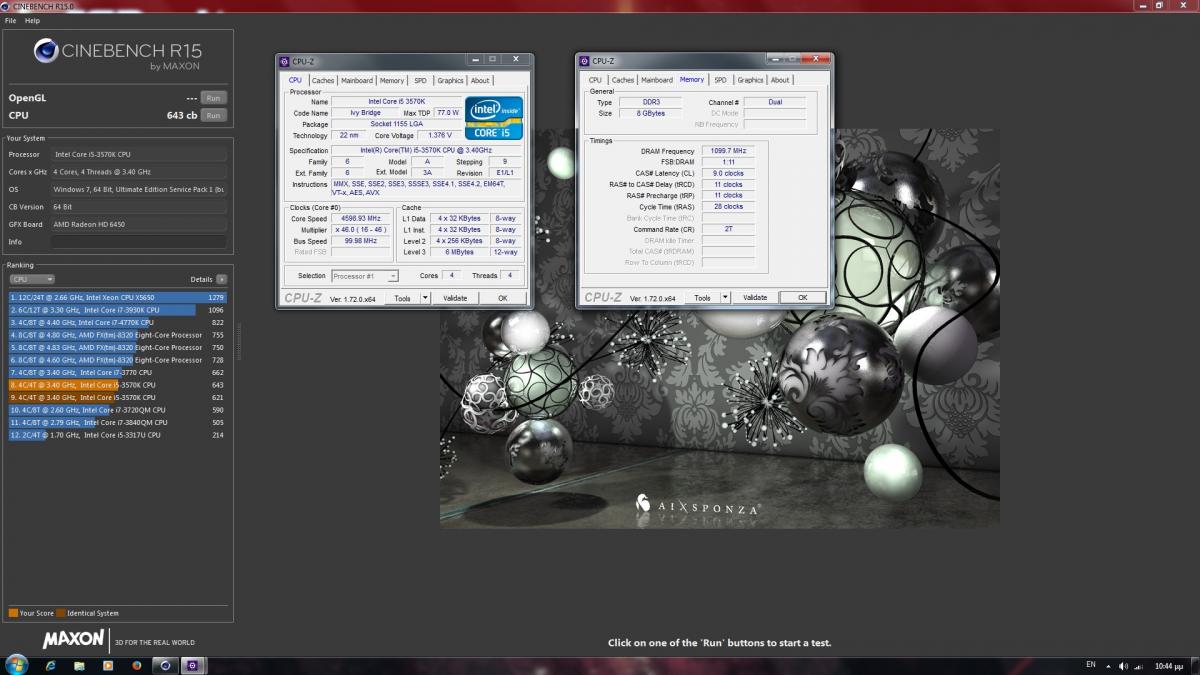
Task: Switch to CPU-Z via its taskbar icon
Action: pos(193,665)
